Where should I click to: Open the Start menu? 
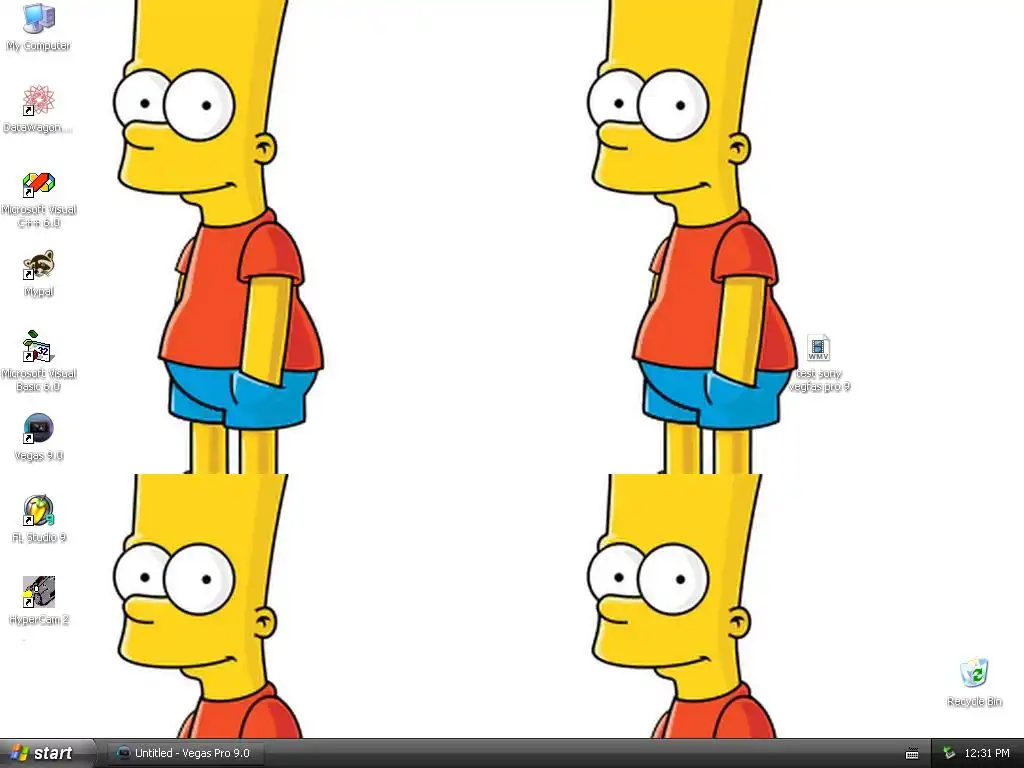click(48, 753)
